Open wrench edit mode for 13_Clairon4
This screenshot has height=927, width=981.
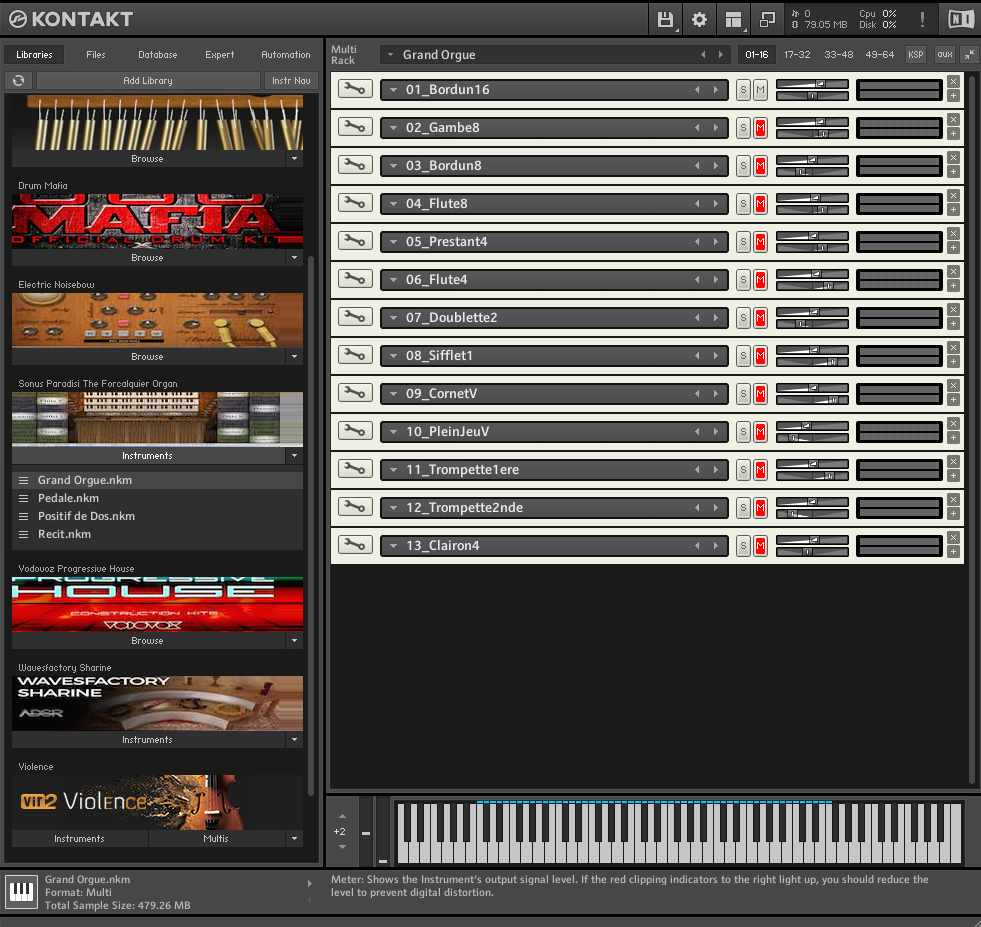(355, 545)
